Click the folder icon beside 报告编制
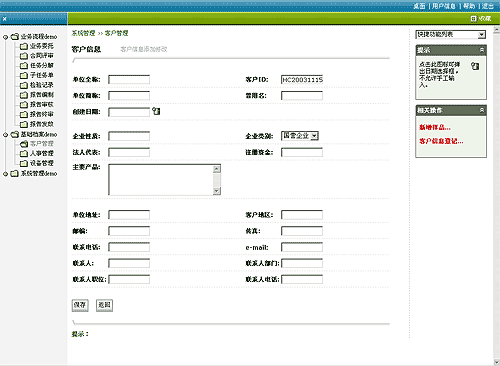 click(x=24, y=95)
